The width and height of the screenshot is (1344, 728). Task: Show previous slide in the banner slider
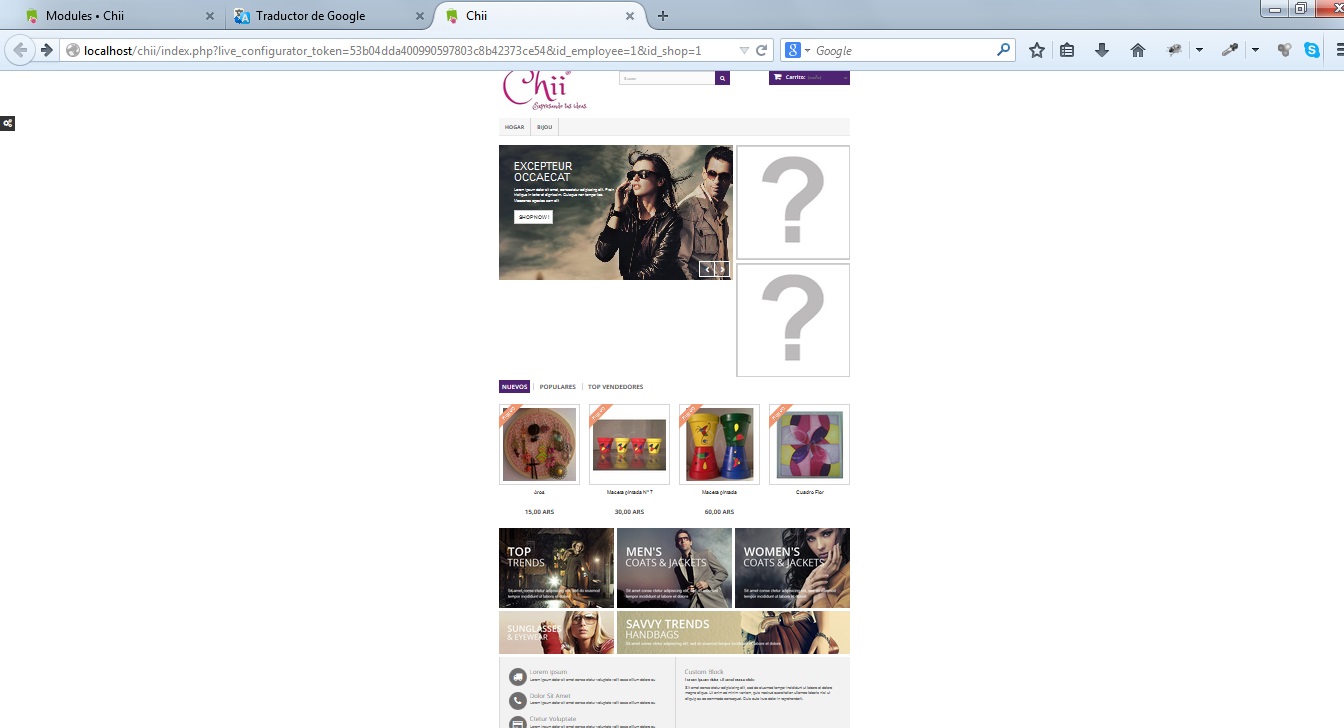pos(707,269)
